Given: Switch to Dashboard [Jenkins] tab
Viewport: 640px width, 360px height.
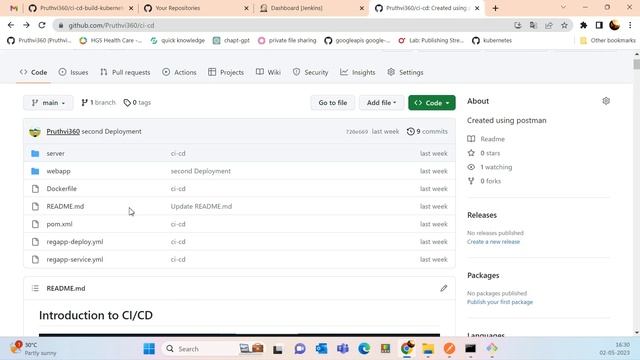Looking at the screenshot, I should (x=312, y=8).
